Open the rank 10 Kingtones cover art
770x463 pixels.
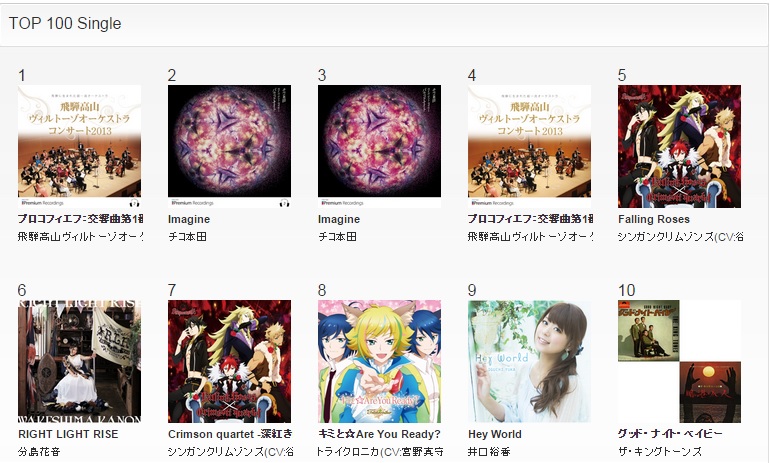[x=680, y=361]
